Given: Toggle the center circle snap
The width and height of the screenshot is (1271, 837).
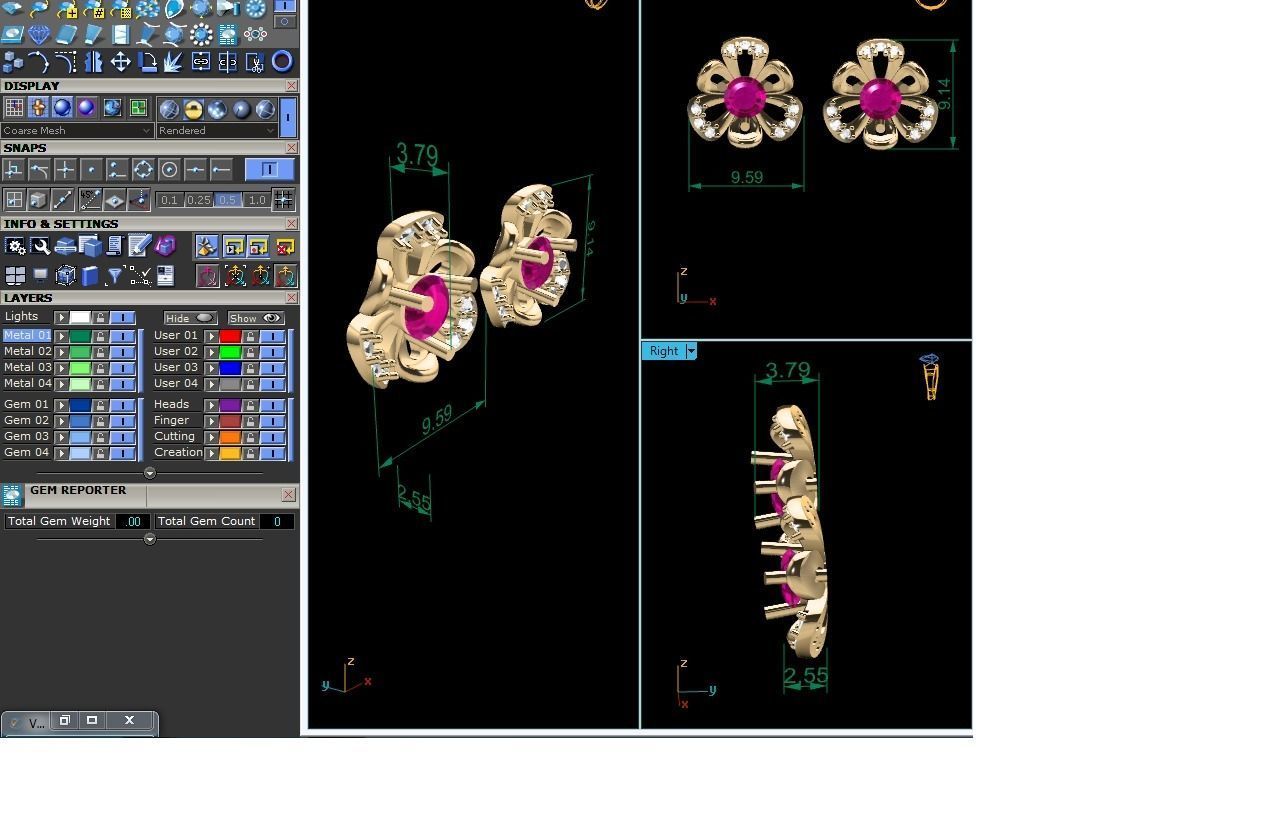Looking at the screenshot, I should [x=169, y=170].
